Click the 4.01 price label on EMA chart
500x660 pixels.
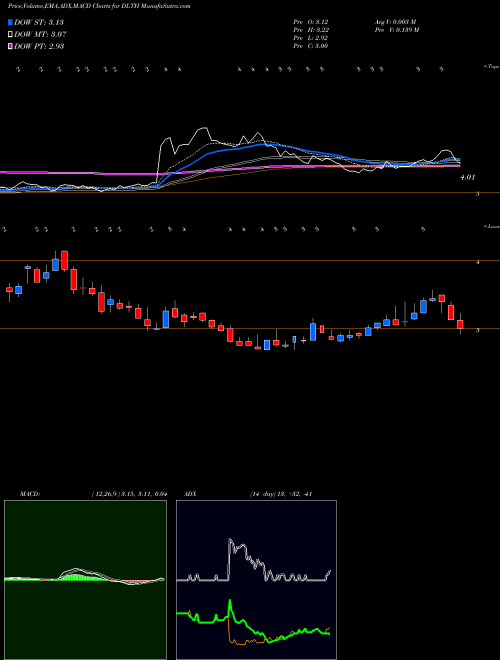pyautogui.click(x=467, y=178)
